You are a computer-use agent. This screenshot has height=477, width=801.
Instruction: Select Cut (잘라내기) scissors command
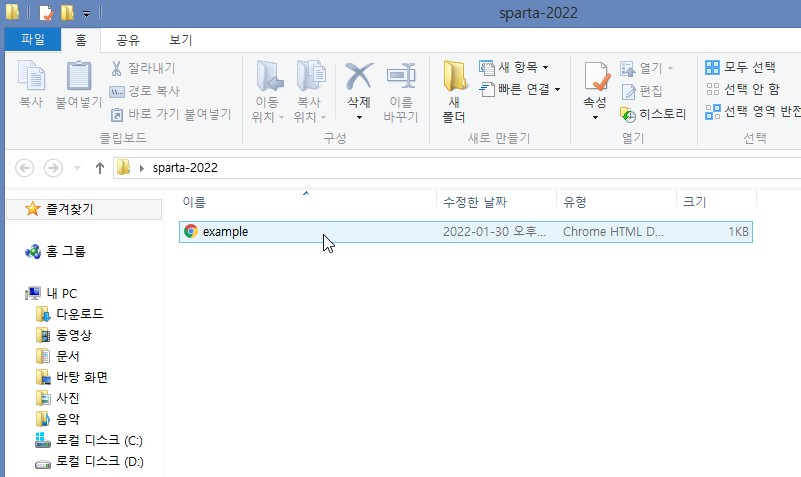[x=143, y=68]
